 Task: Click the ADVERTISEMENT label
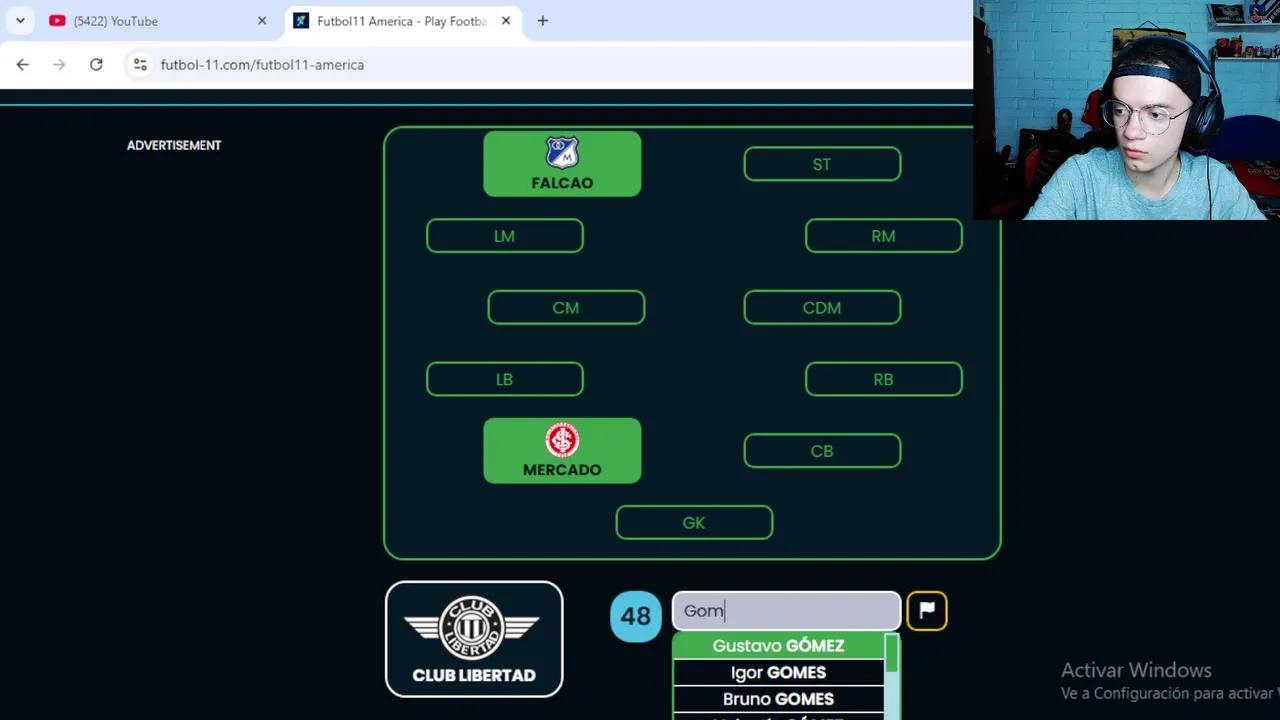pos(174,145)
